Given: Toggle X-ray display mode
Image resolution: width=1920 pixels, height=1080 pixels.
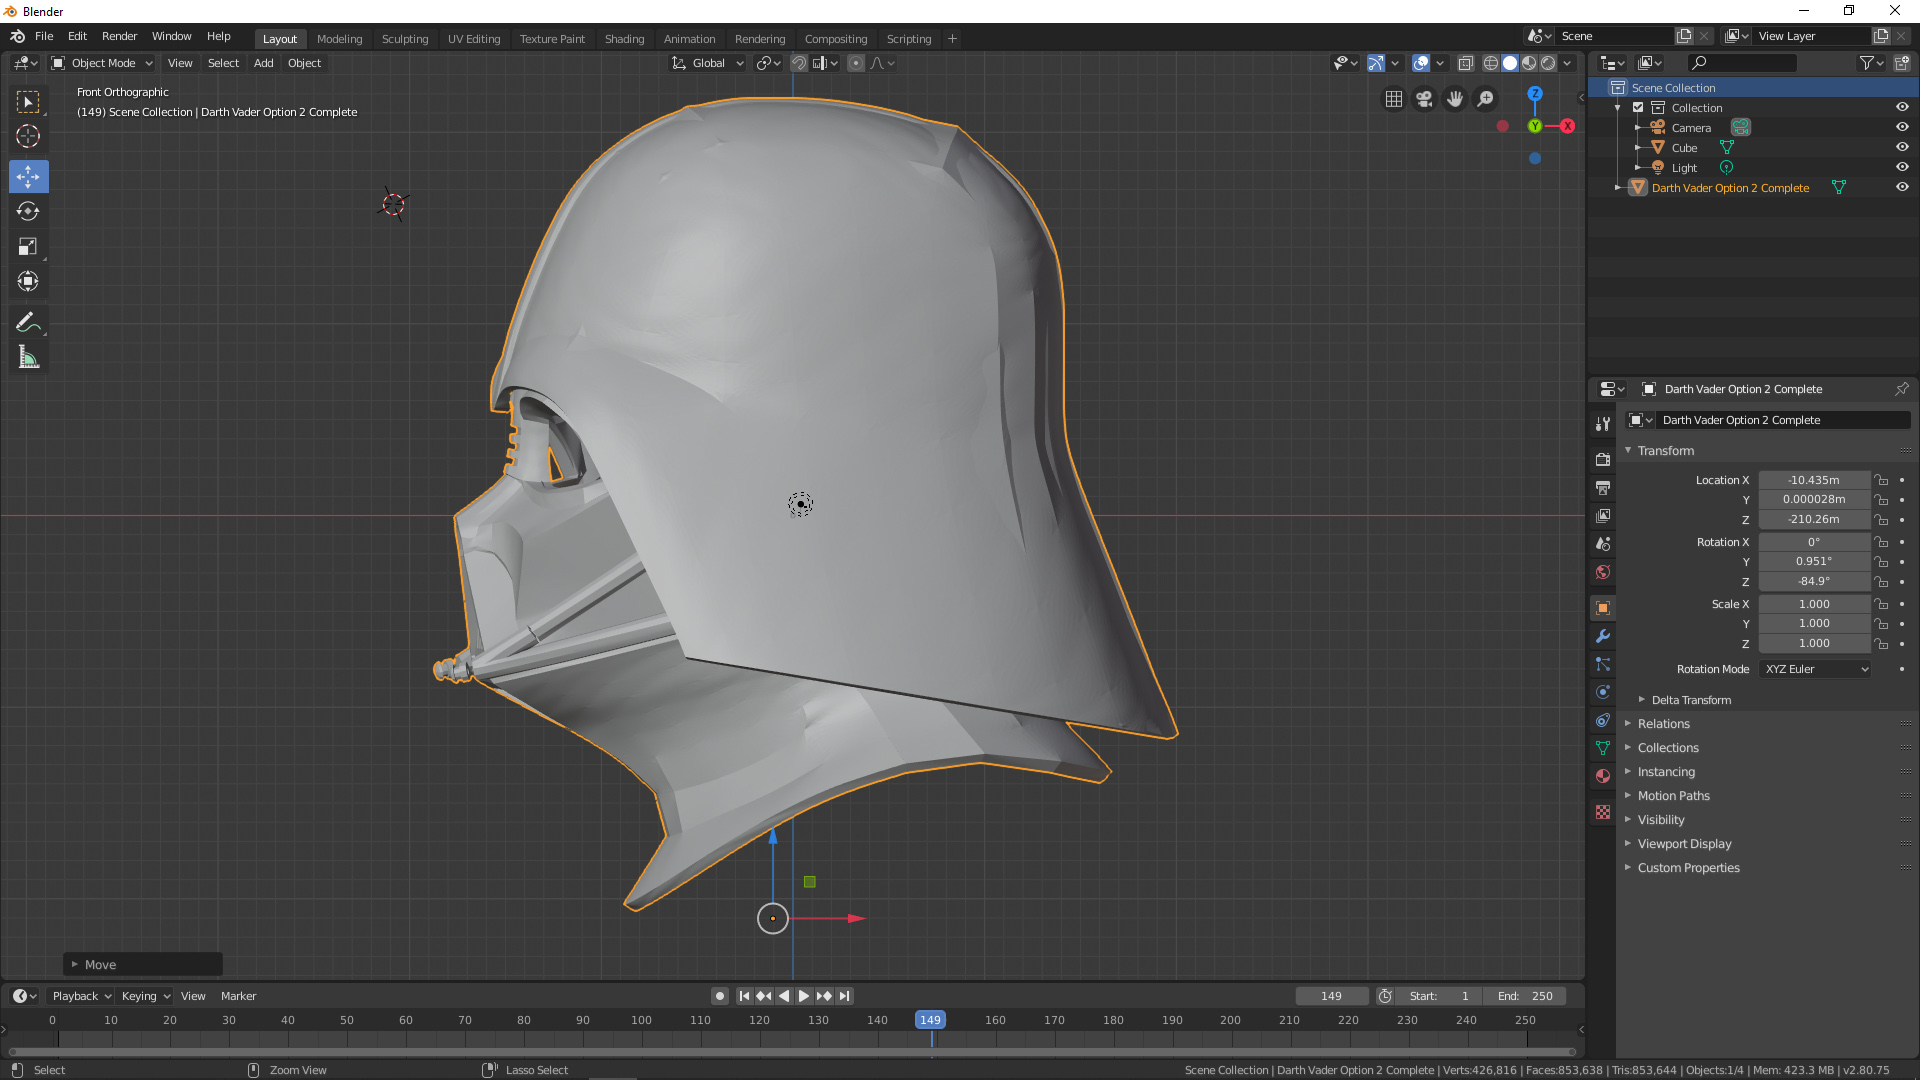Looking at the screenshot, I should point(1465,63).
